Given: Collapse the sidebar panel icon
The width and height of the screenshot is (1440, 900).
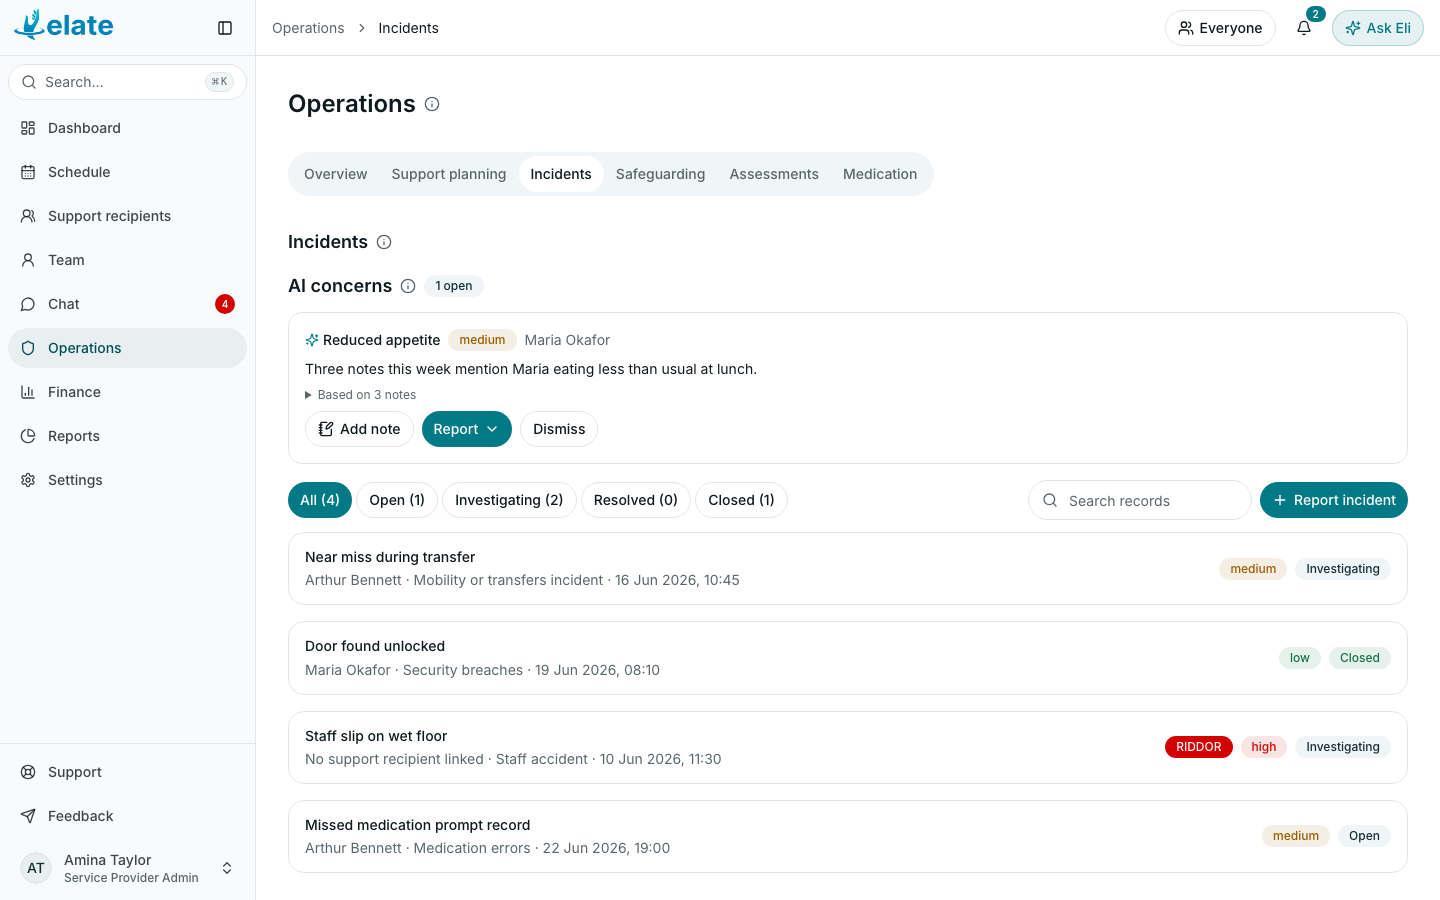Looking at the screenshot, I should (225, 28).
